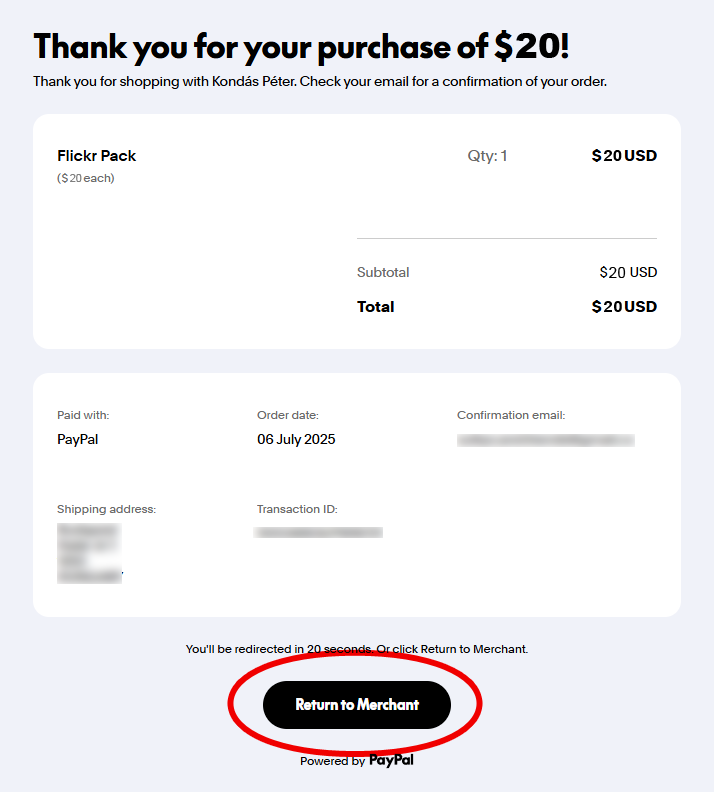The width and height of the screenshot is (714, 792).
Task: Click the PayPal payment method value
Action: (78, 439)
